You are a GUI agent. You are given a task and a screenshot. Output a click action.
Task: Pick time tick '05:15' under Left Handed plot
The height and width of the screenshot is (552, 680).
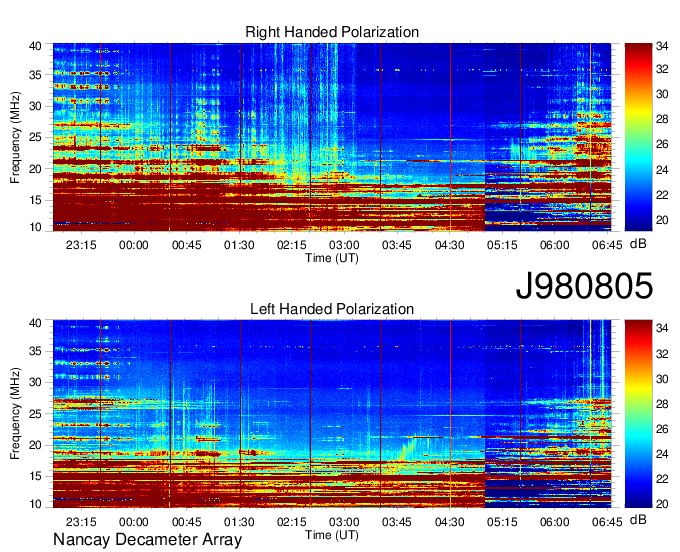(x=502, y=522)
